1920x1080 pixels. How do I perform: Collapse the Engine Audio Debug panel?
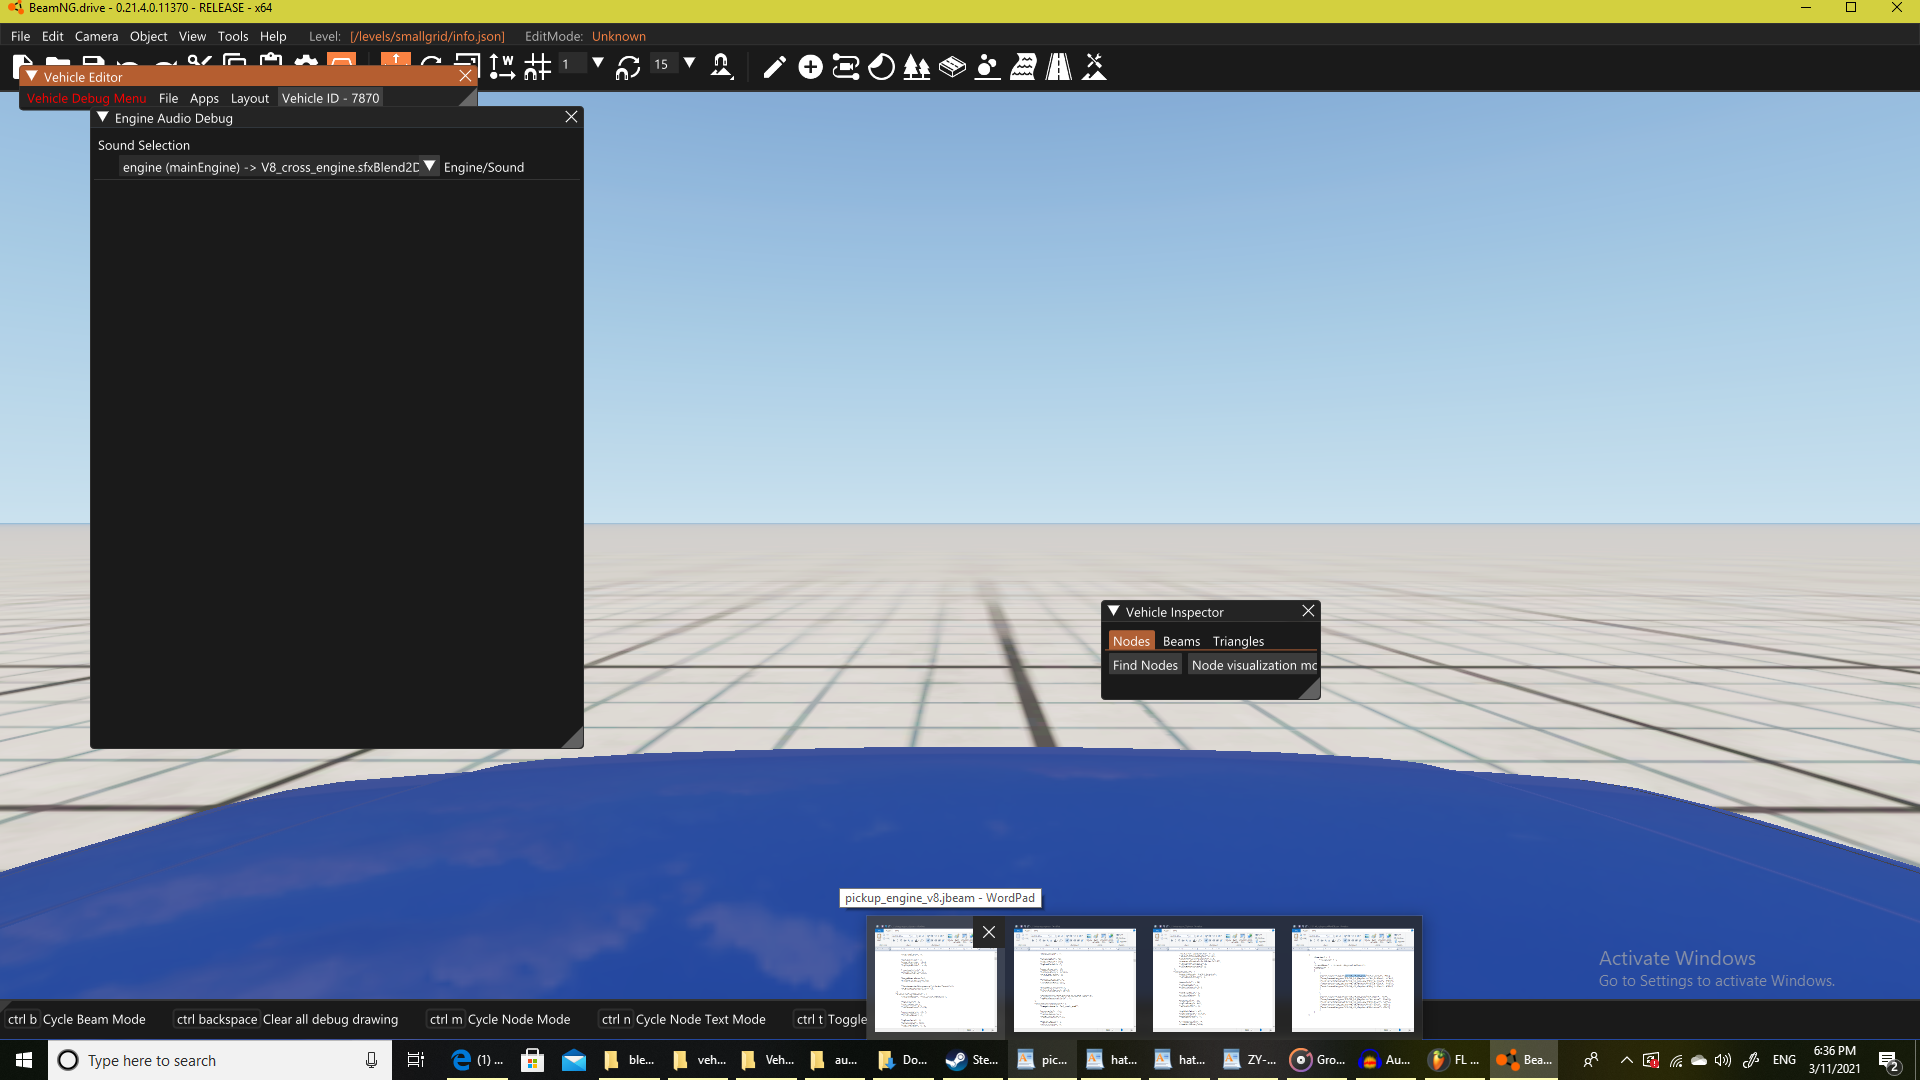pos(102,117)
